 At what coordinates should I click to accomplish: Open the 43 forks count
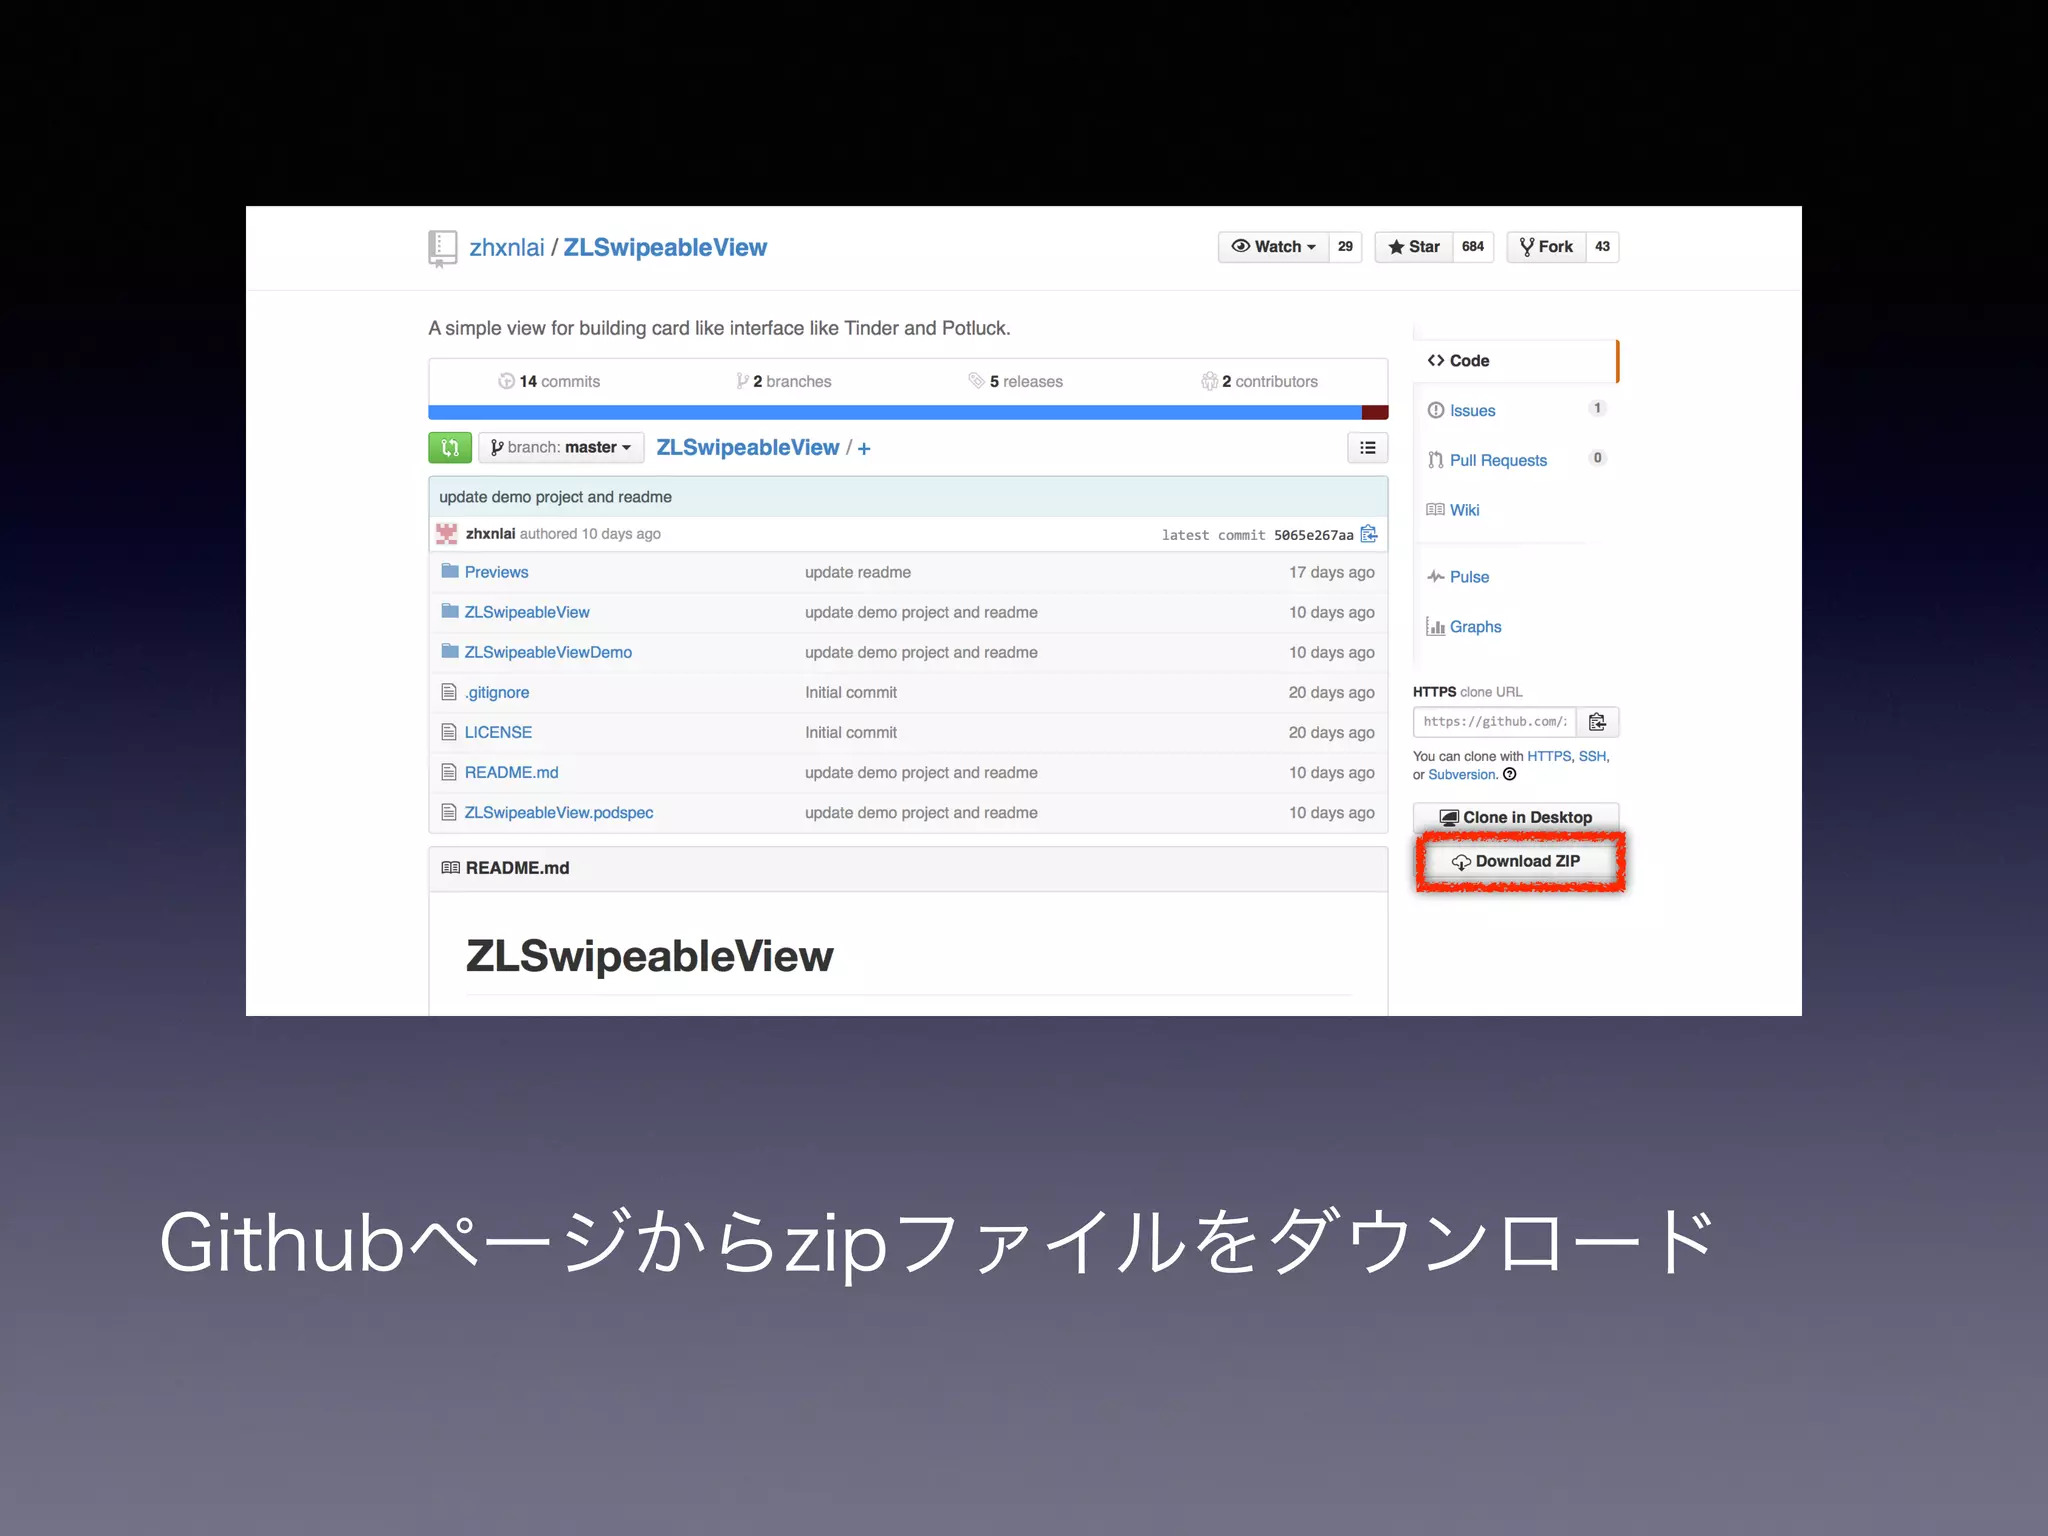click(x=1602, y=247)
